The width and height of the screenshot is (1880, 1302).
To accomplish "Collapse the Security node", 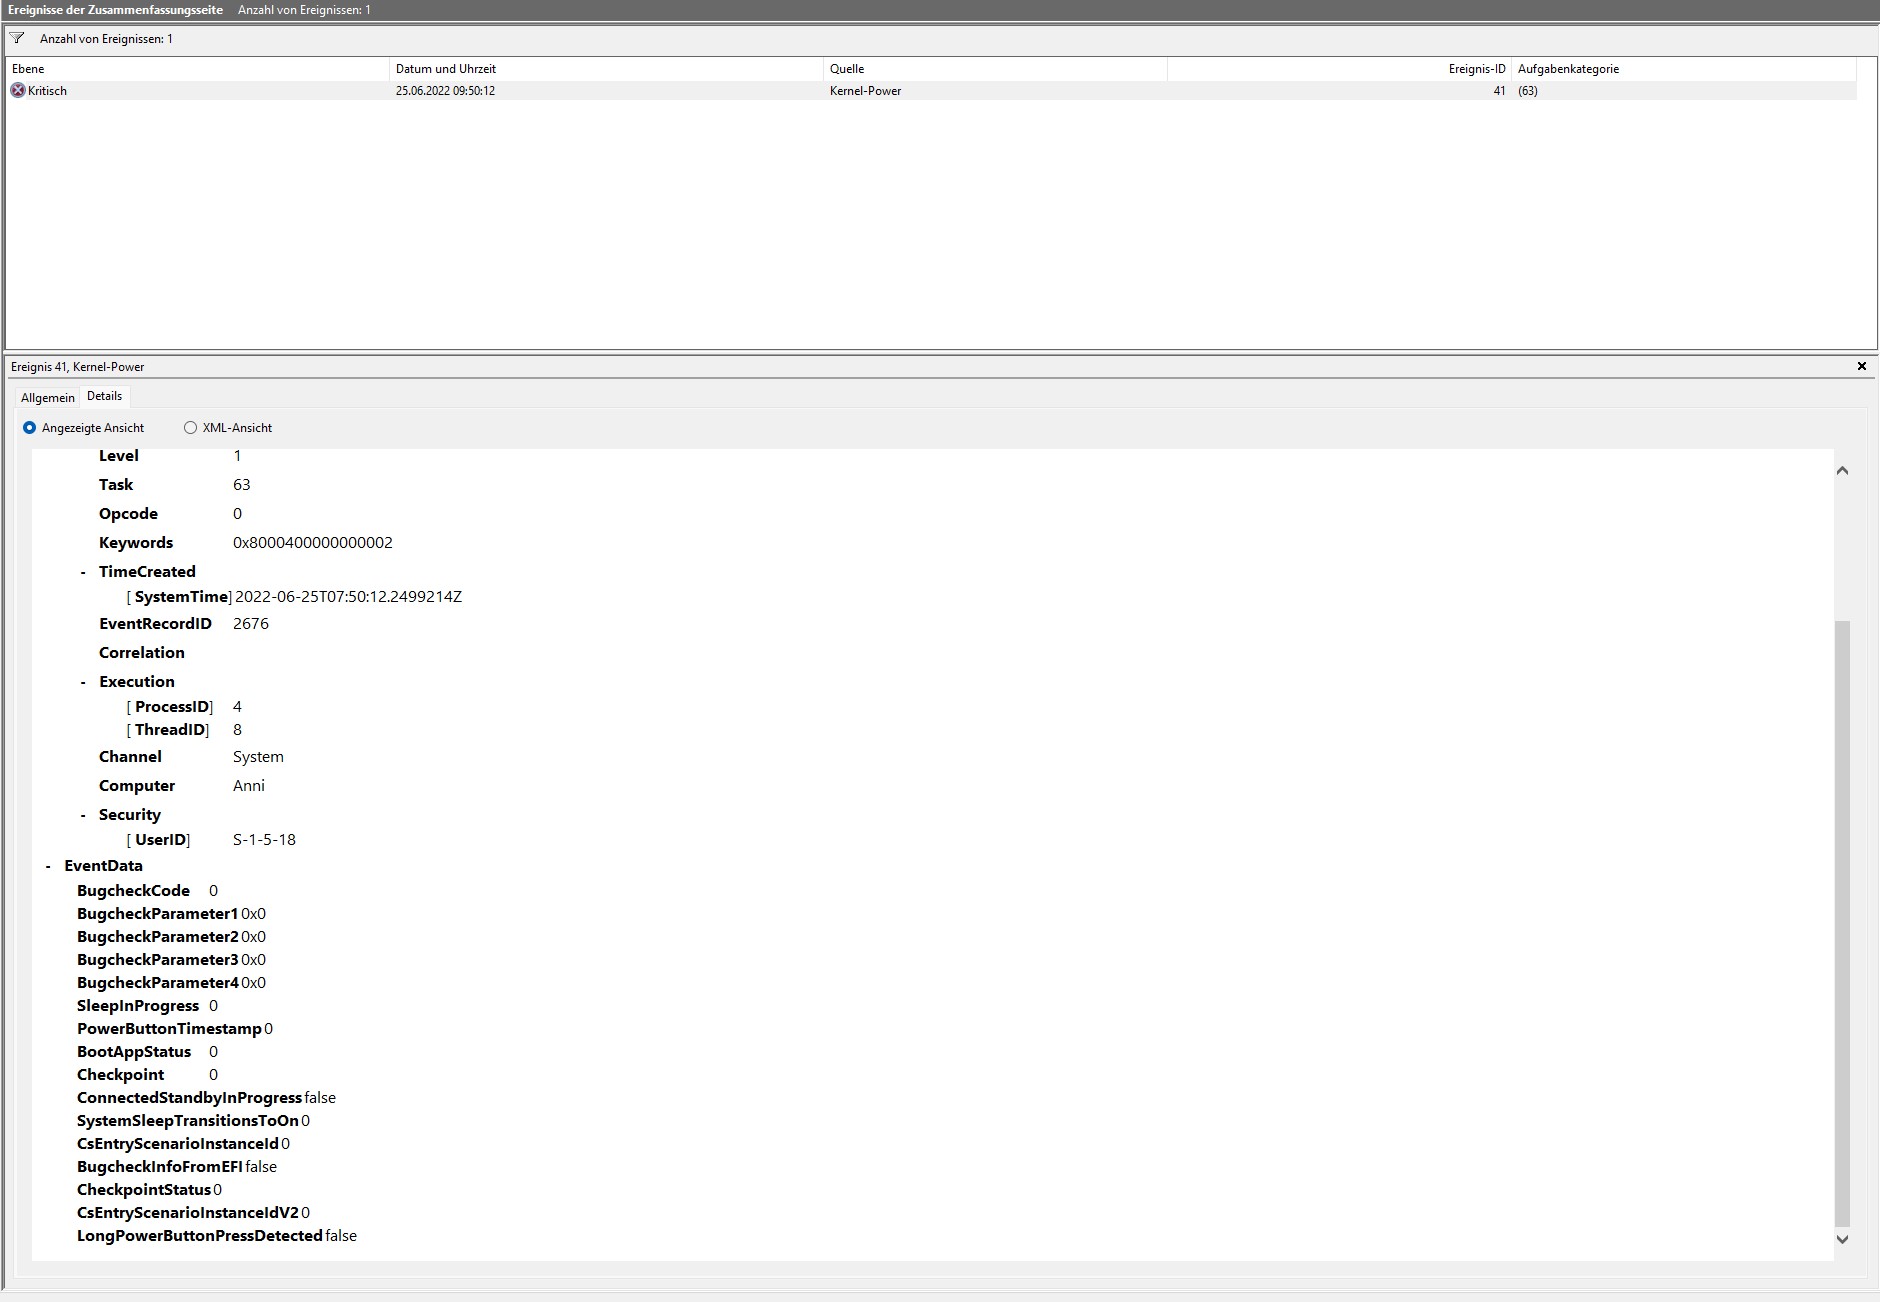I will tap(83, 816).
